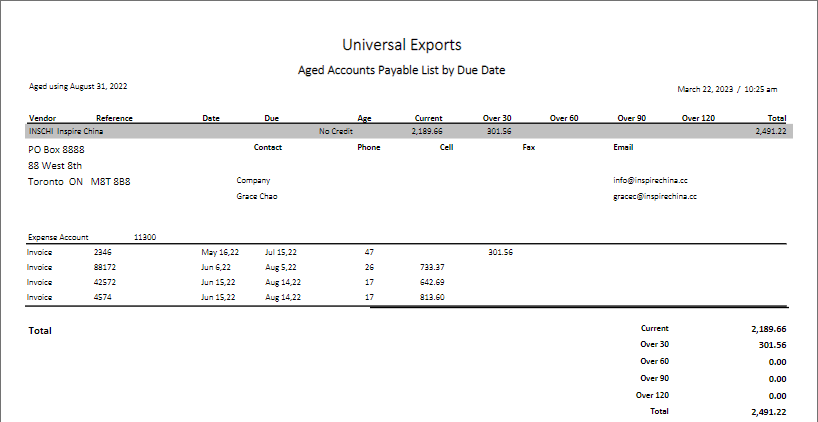Viewport: 818px width, 422px height.
Task: Click the Due column header
Action: (x=272, y=118)
